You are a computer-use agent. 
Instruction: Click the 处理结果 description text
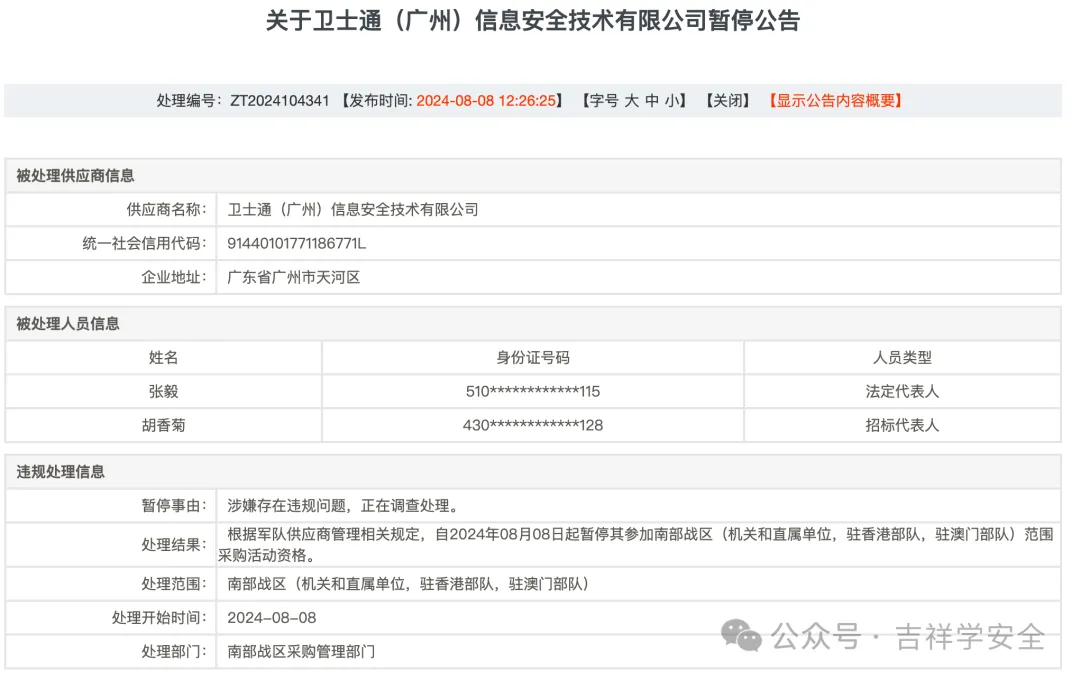point(636,545)
